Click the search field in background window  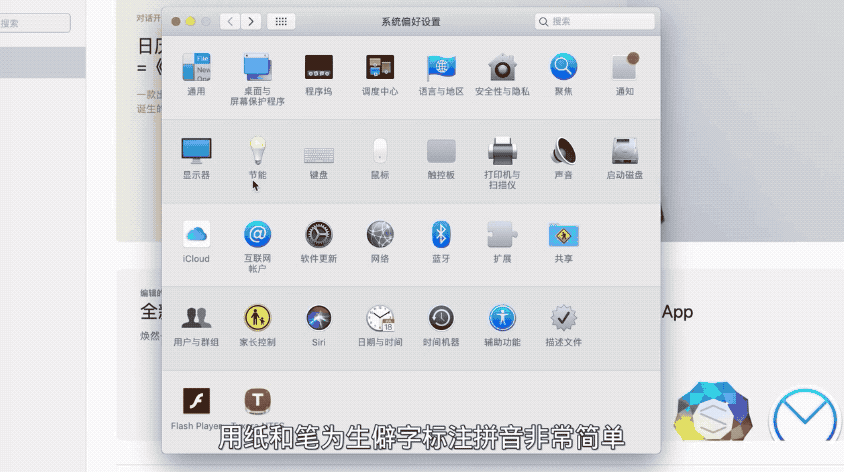(34, 23)
